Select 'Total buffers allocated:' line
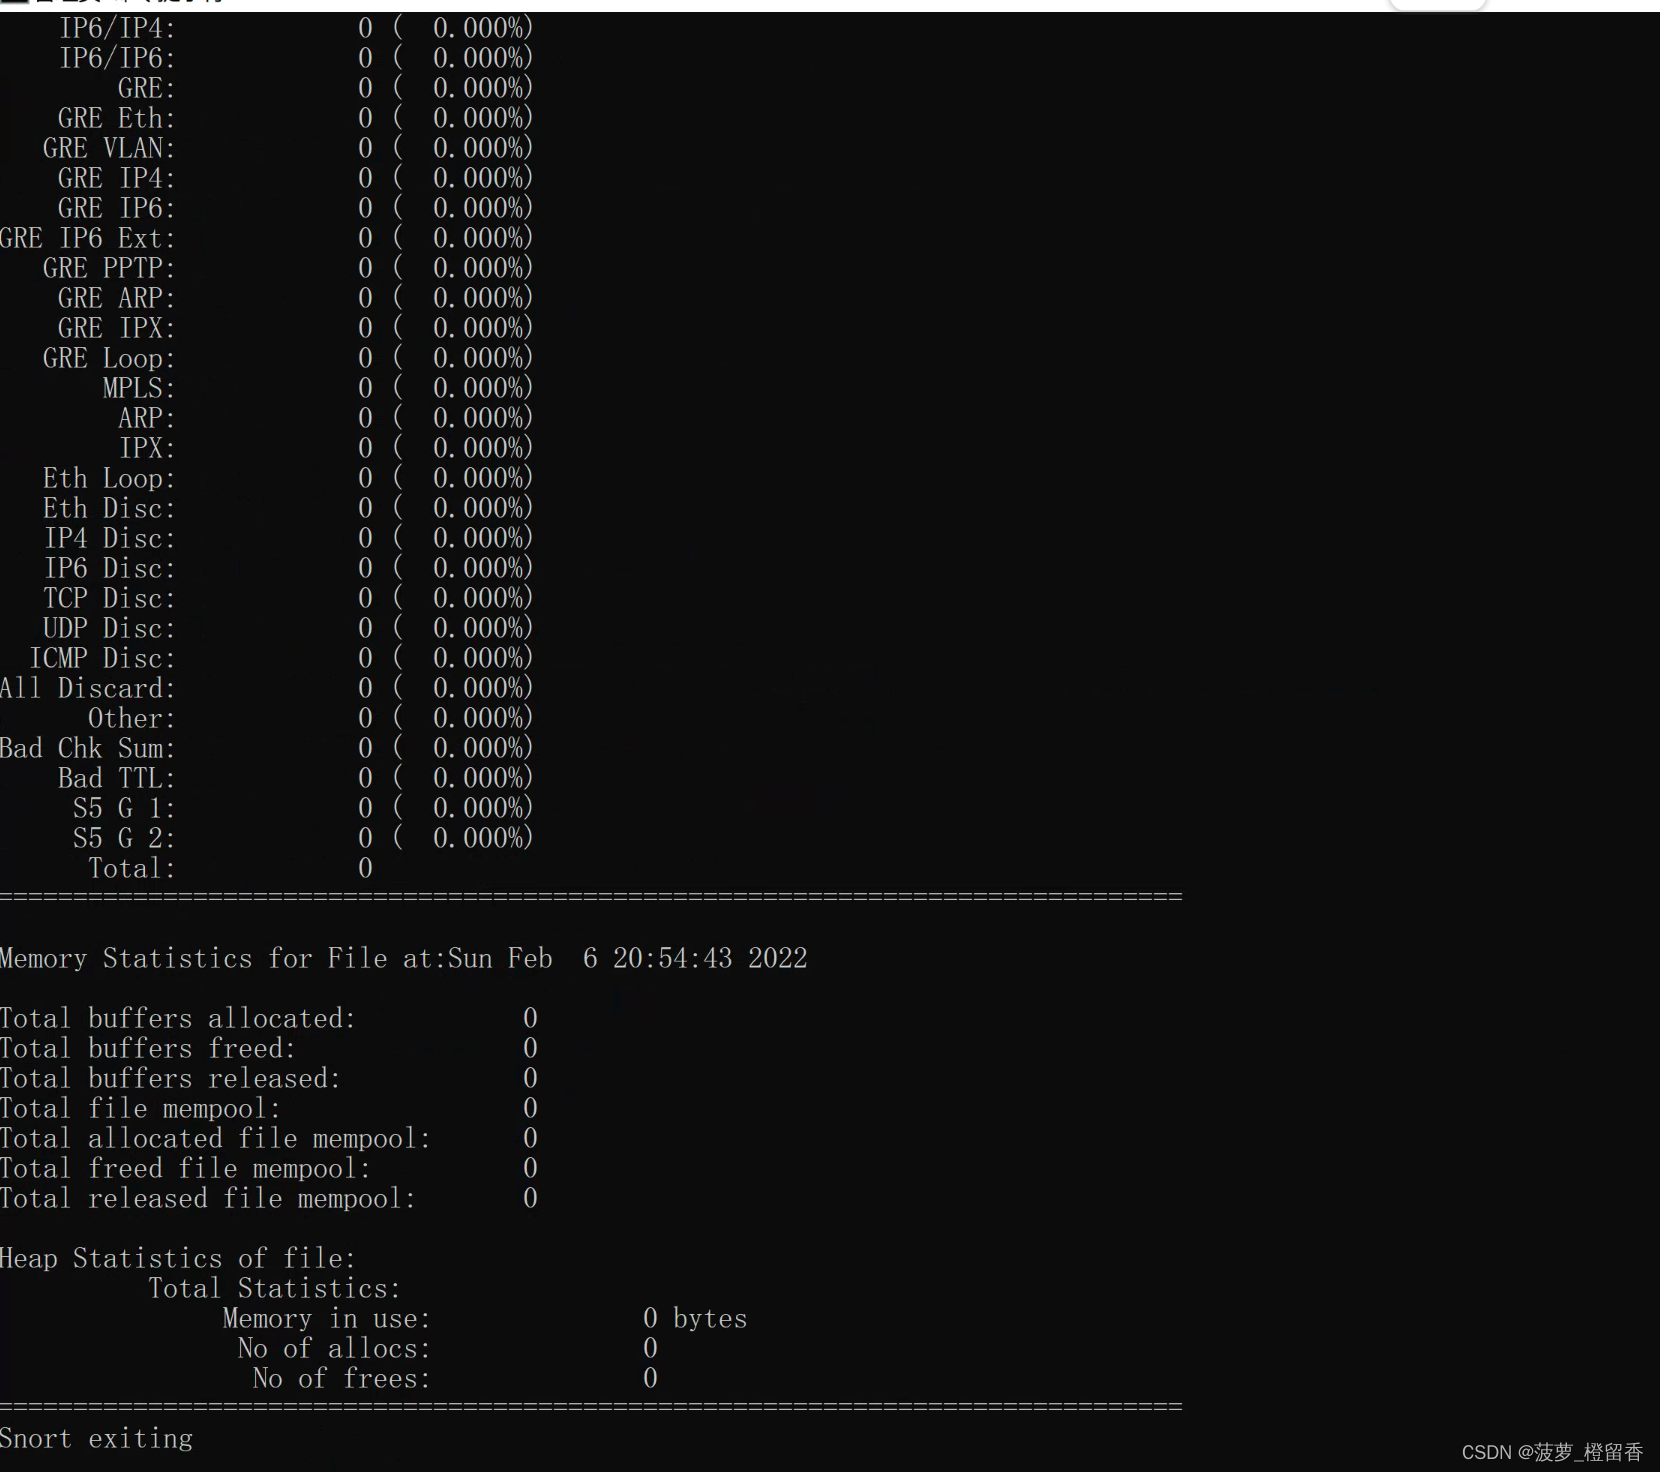Image resolution: width=1660 pixels, height=1472 pixels. pyautogui.click(x=269, y=1018)
